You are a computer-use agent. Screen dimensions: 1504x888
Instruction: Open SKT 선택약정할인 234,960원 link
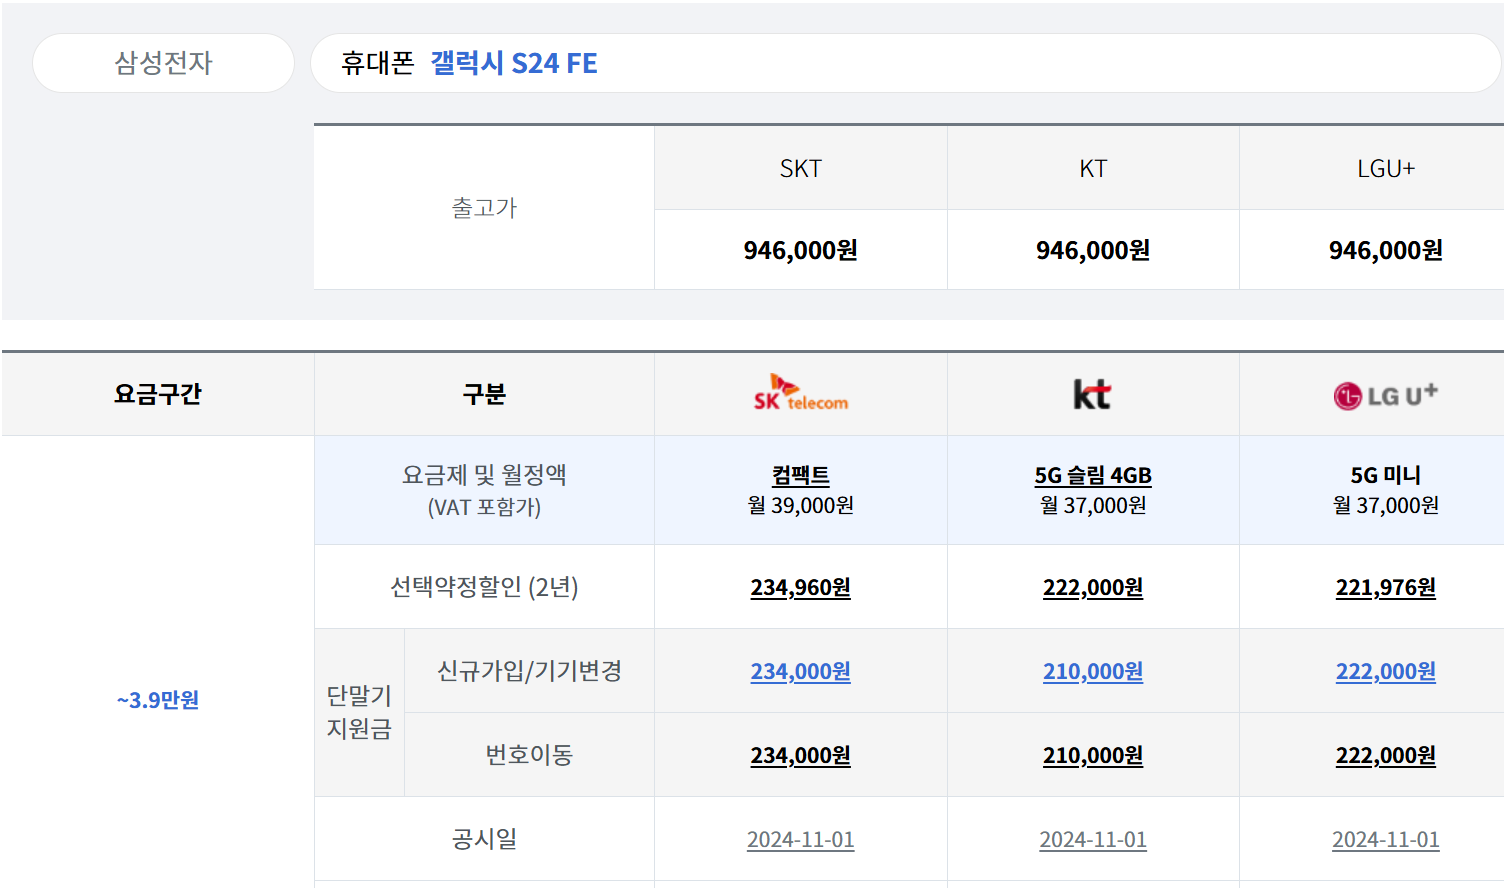point(800,587)
